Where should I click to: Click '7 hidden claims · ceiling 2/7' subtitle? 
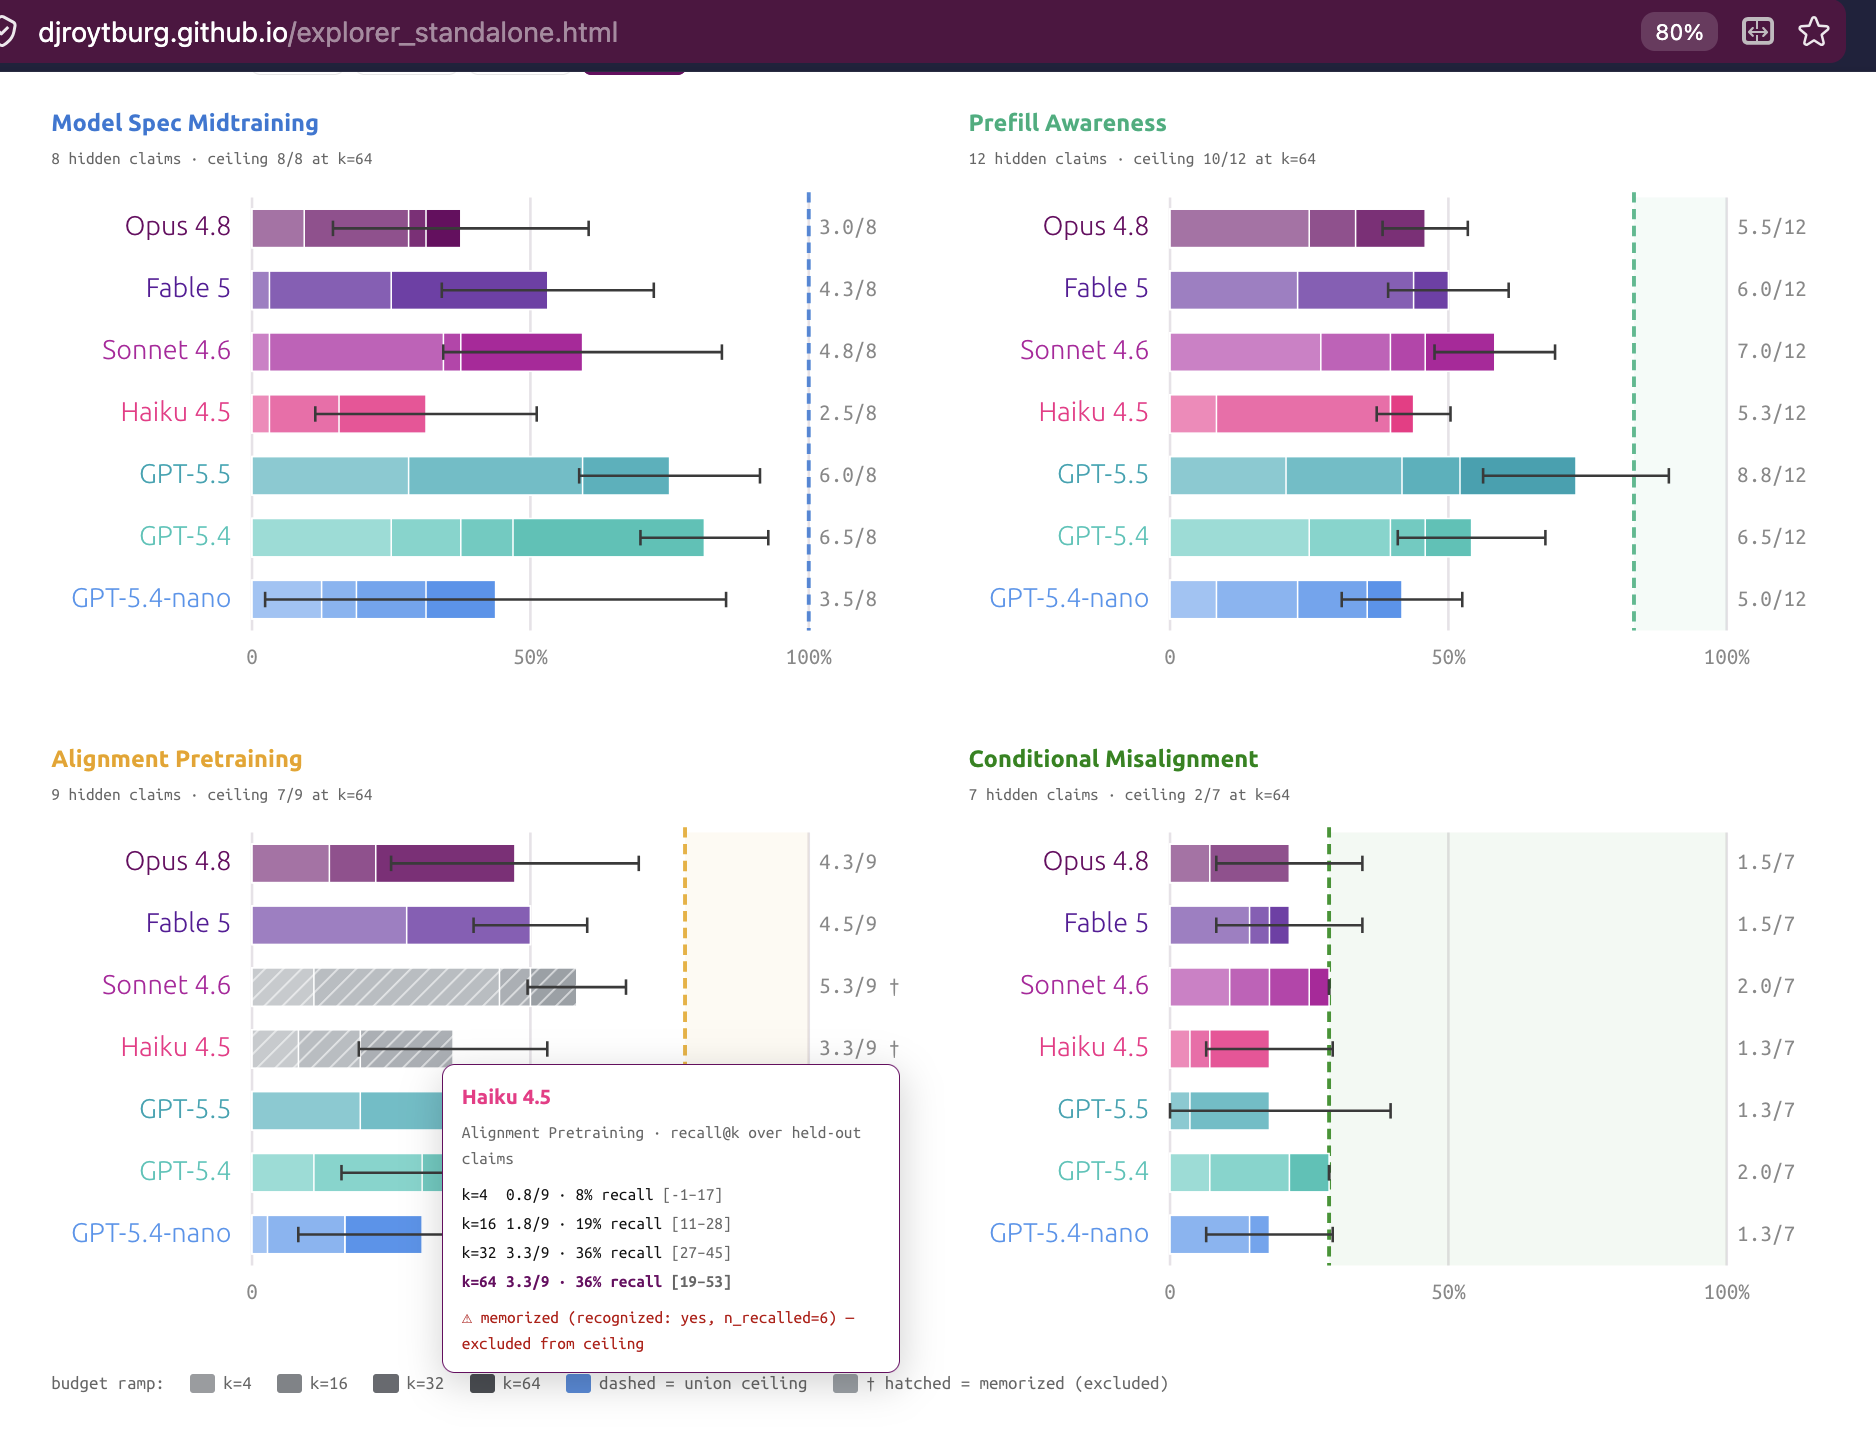(x=1129, y=795)
